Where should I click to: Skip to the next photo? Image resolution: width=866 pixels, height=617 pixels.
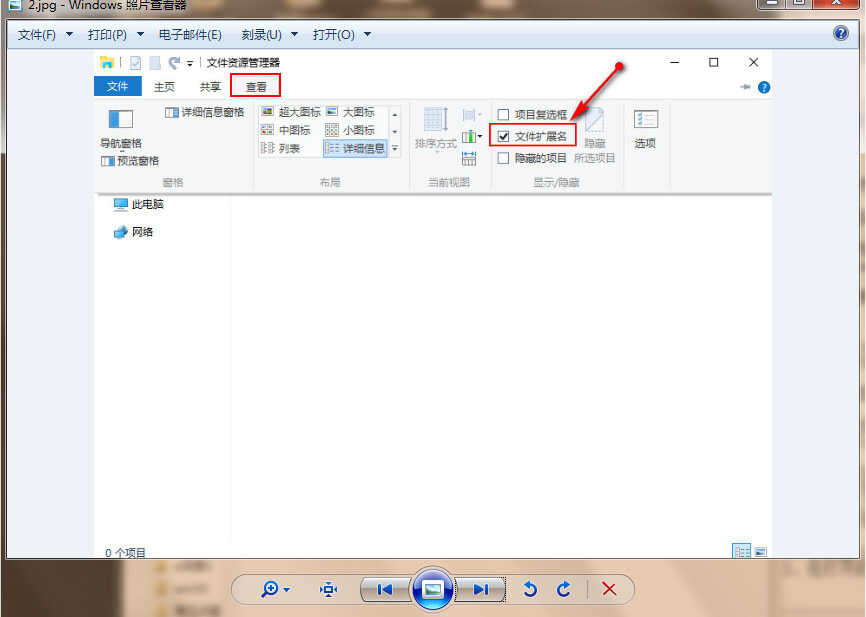tap(481, 589)
